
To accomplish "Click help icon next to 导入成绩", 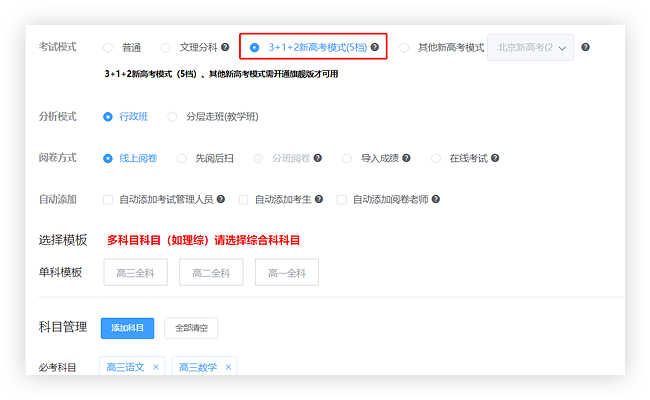I will pos(407,158).
